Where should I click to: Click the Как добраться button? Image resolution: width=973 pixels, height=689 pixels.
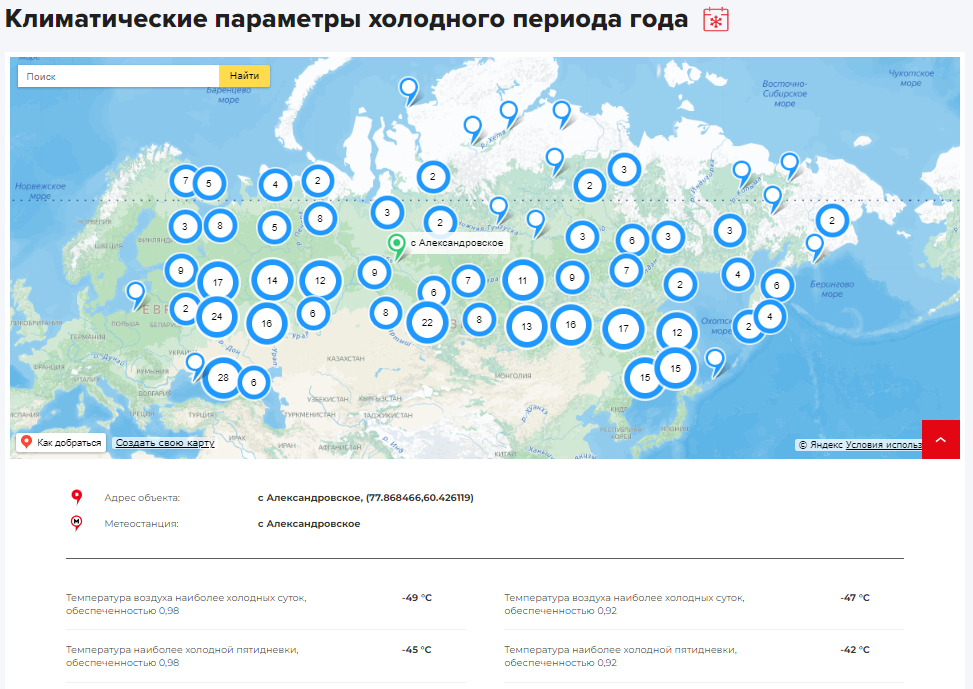coord(60,443)
